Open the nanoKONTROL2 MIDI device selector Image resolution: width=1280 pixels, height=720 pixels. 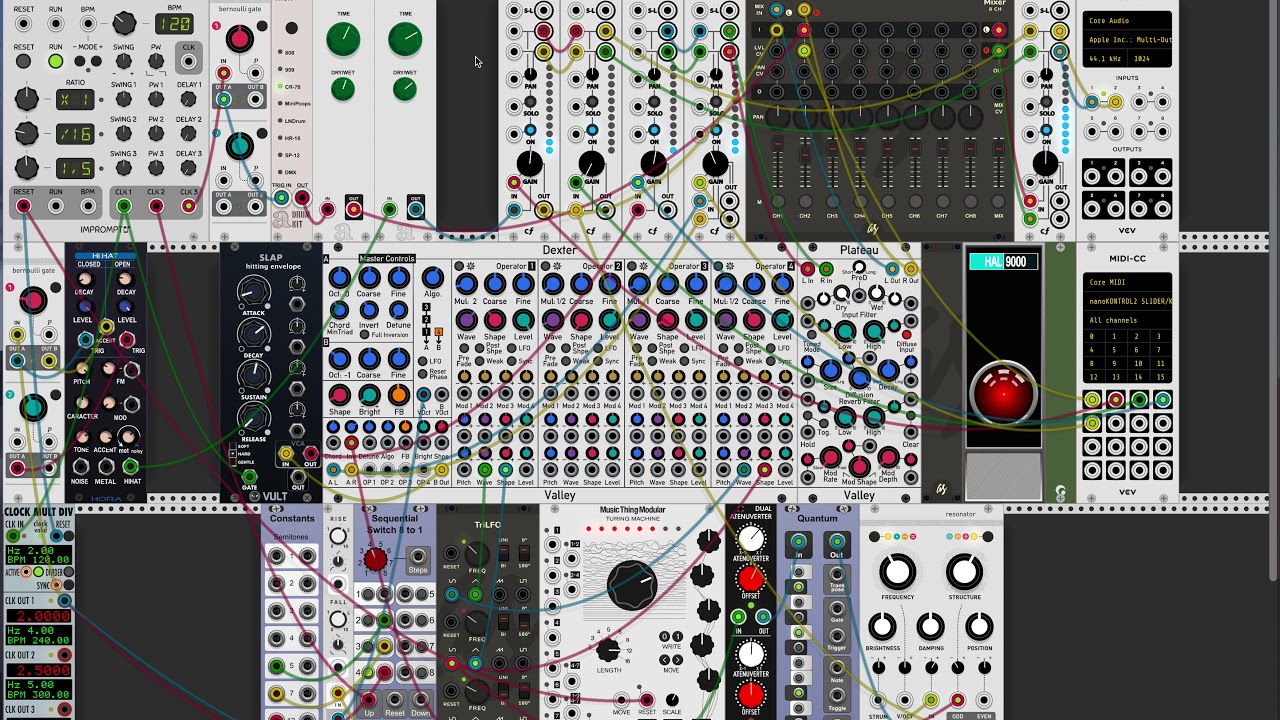(x=1126, y=301)
